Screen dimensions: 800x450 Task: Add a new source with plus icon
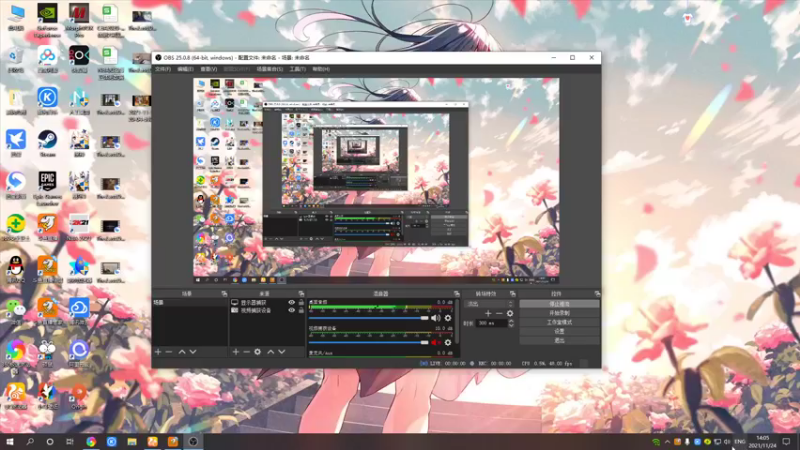[x=236, y=352]
